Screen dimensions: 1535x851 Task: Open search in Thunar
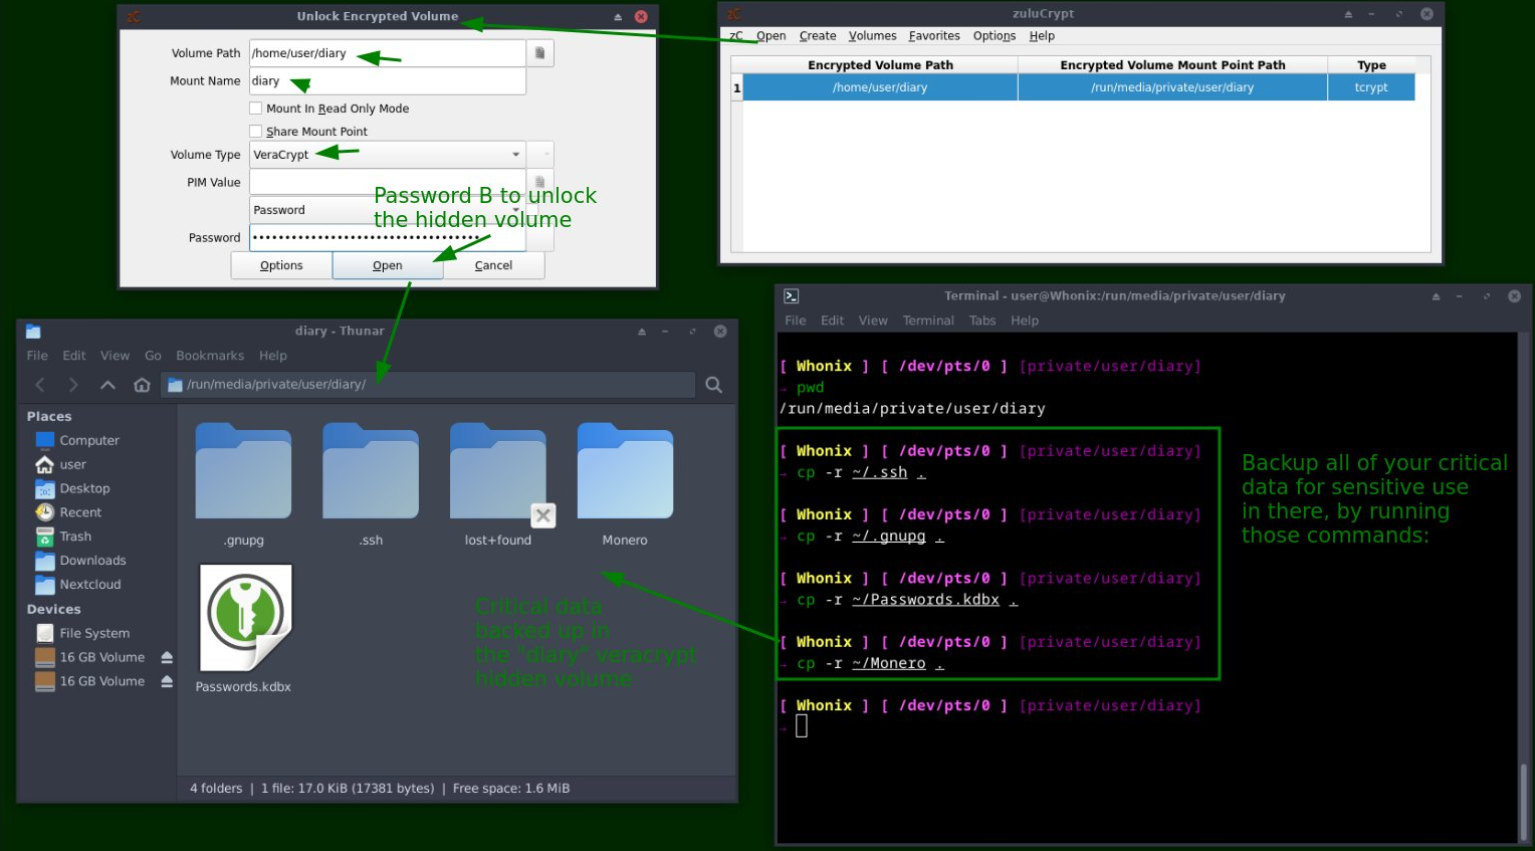tap(714, 385)
